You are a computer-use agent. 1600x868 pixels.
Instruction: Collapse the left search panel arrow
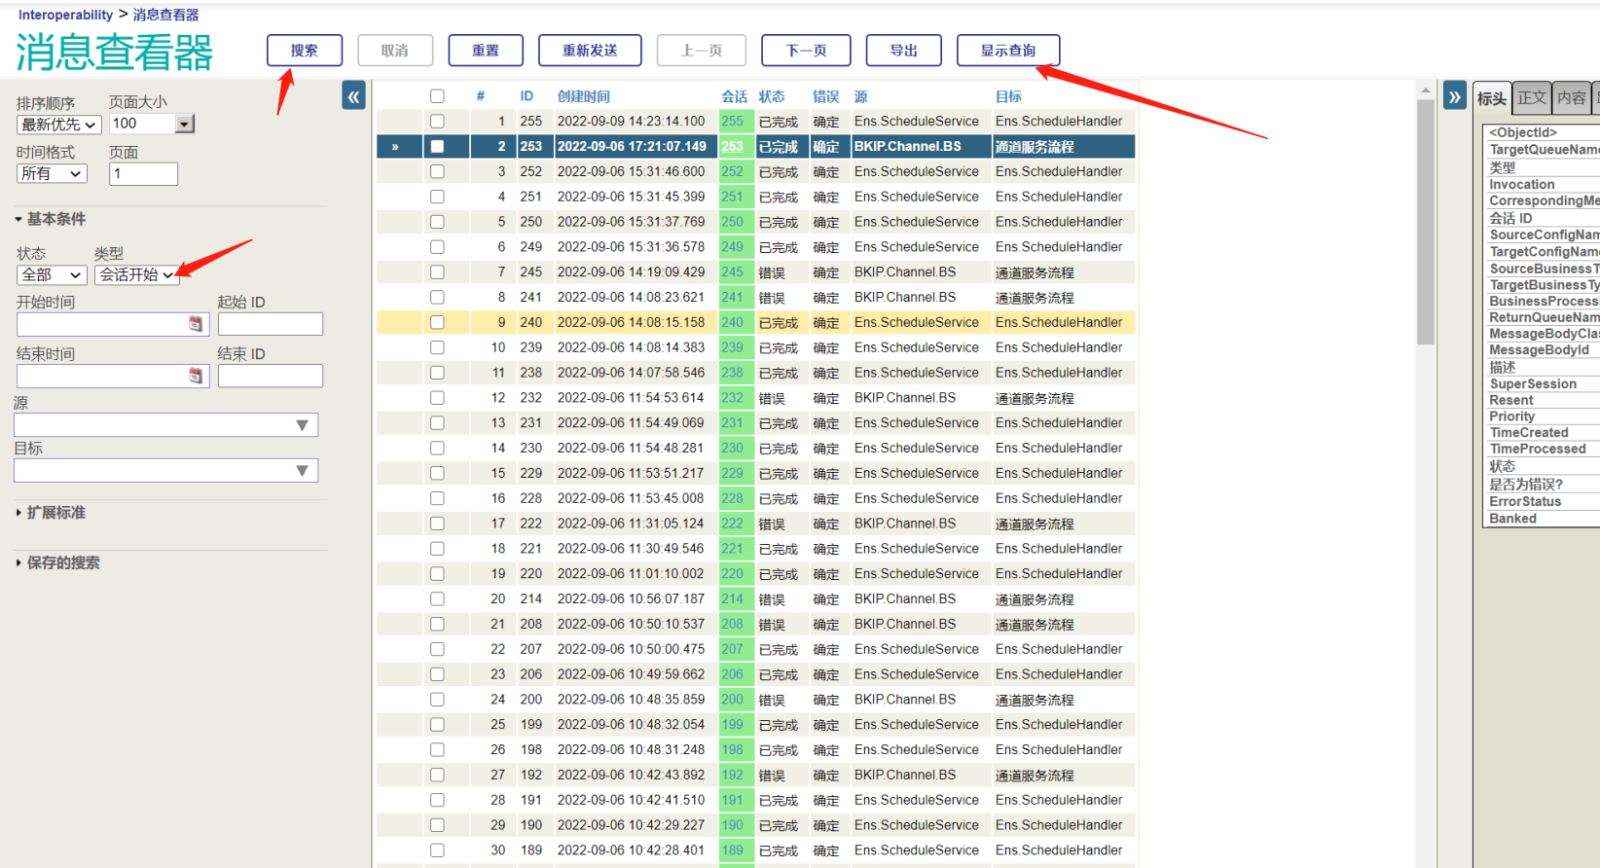point(354,96)
